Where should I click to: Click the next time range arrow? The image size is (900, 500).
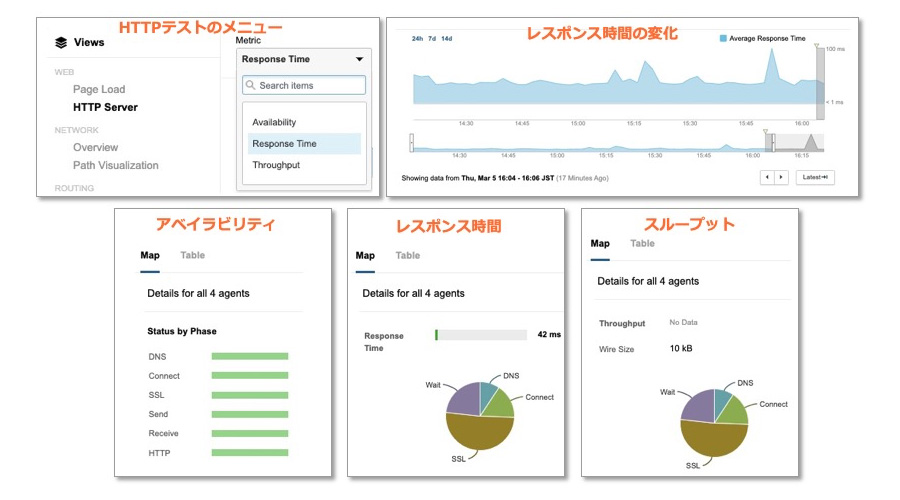(781, 177)
